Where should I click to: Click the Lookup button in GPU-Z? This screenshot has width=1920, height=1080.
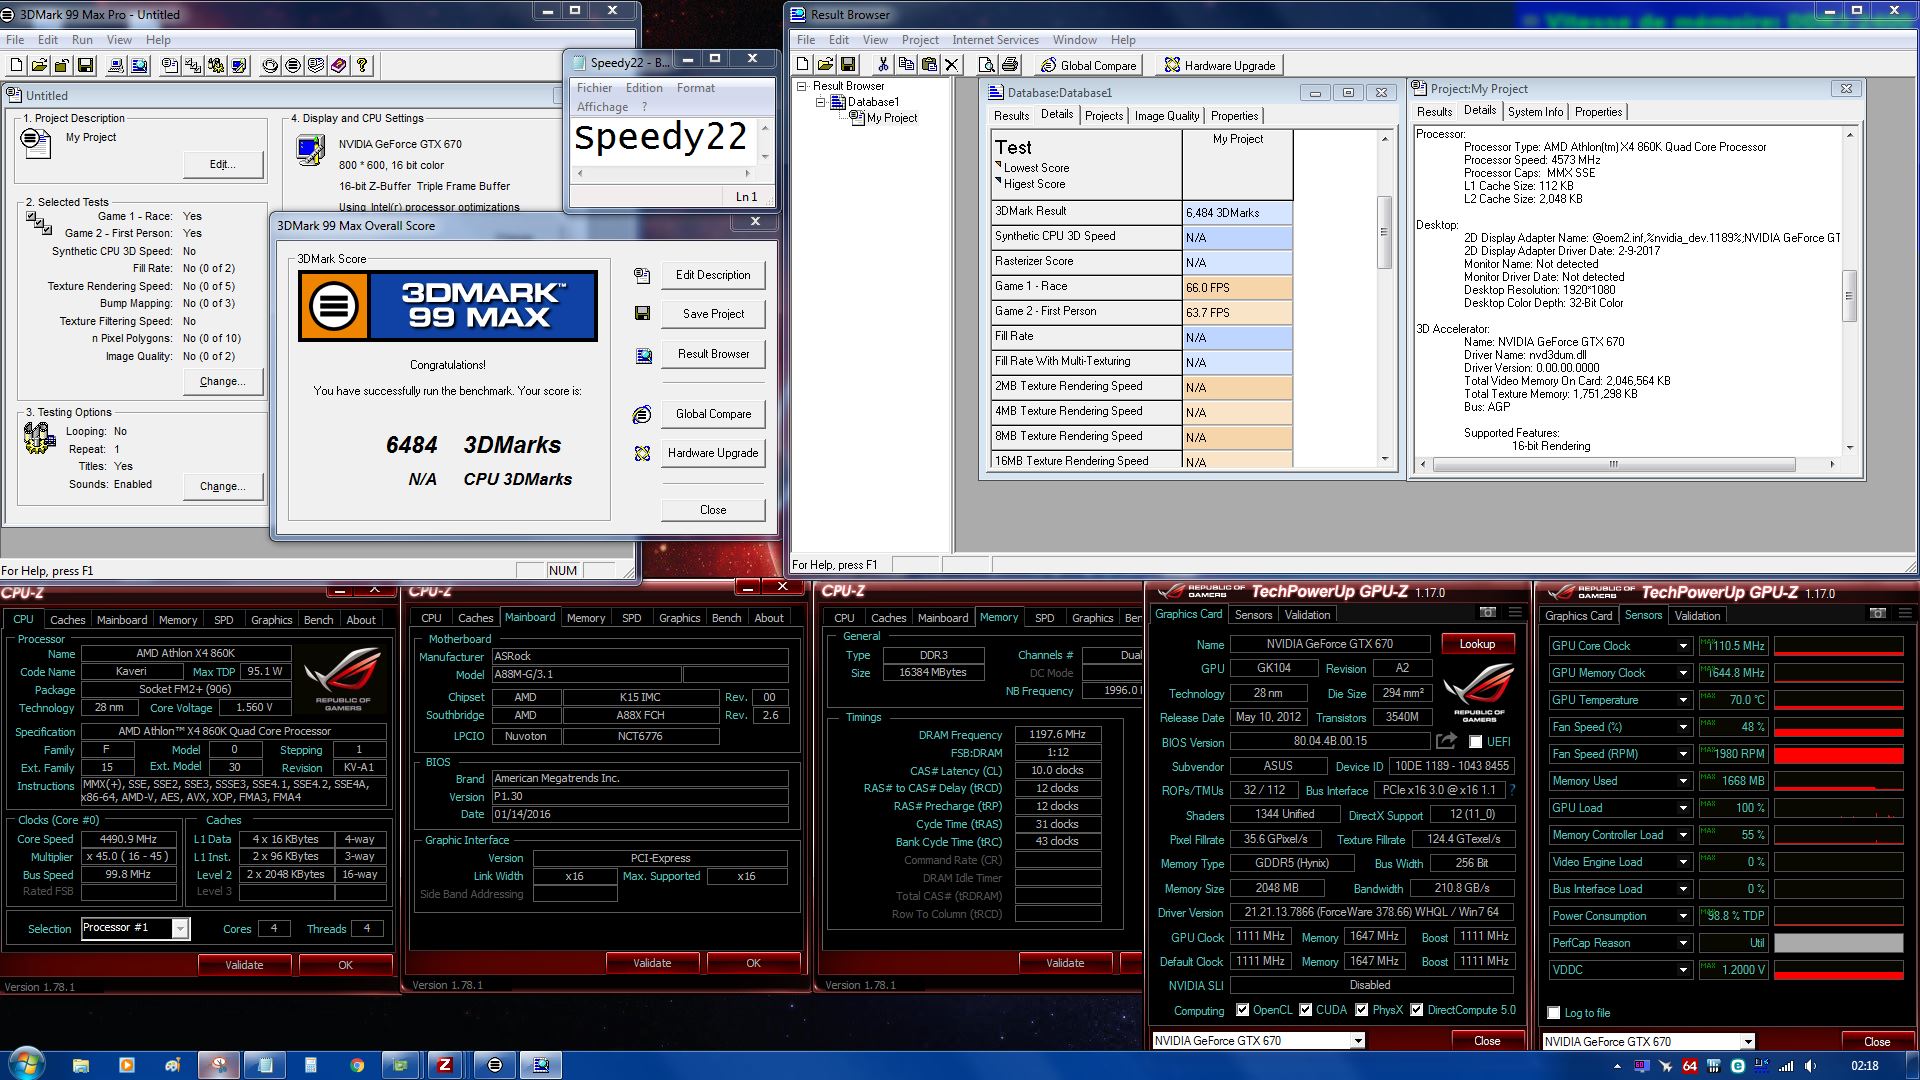[x=1477, y=644]
